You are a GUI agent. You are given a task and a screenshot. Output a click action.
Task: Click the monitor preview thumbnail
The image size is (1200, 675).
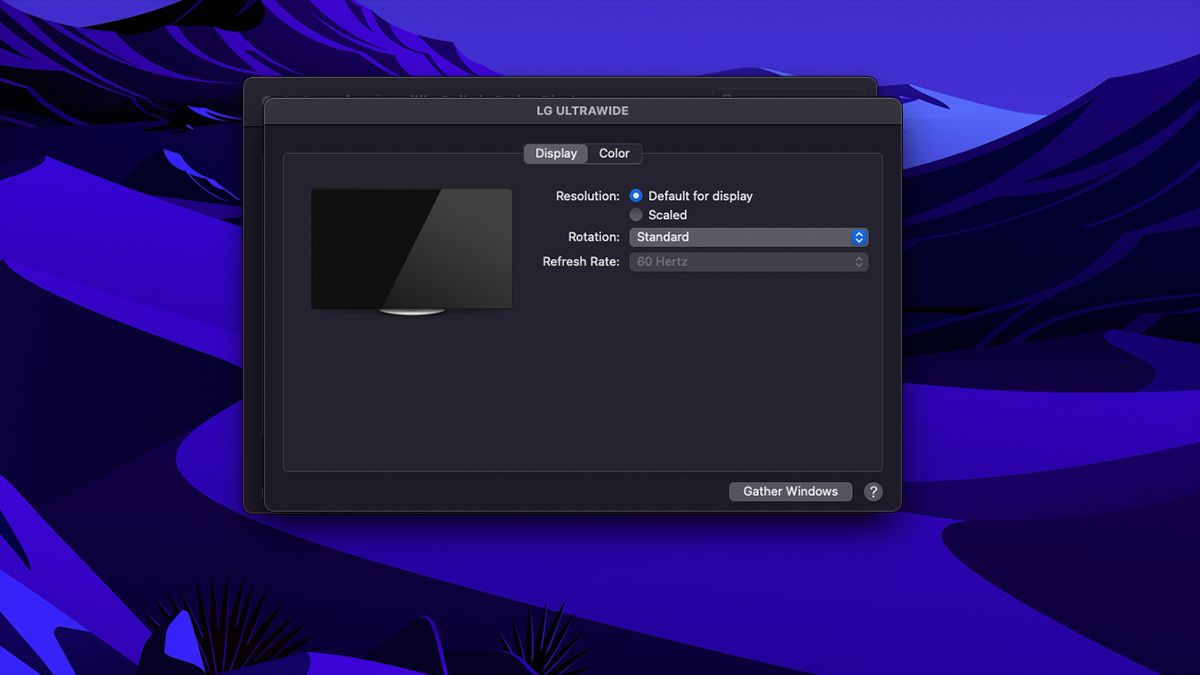coord(411,248)
